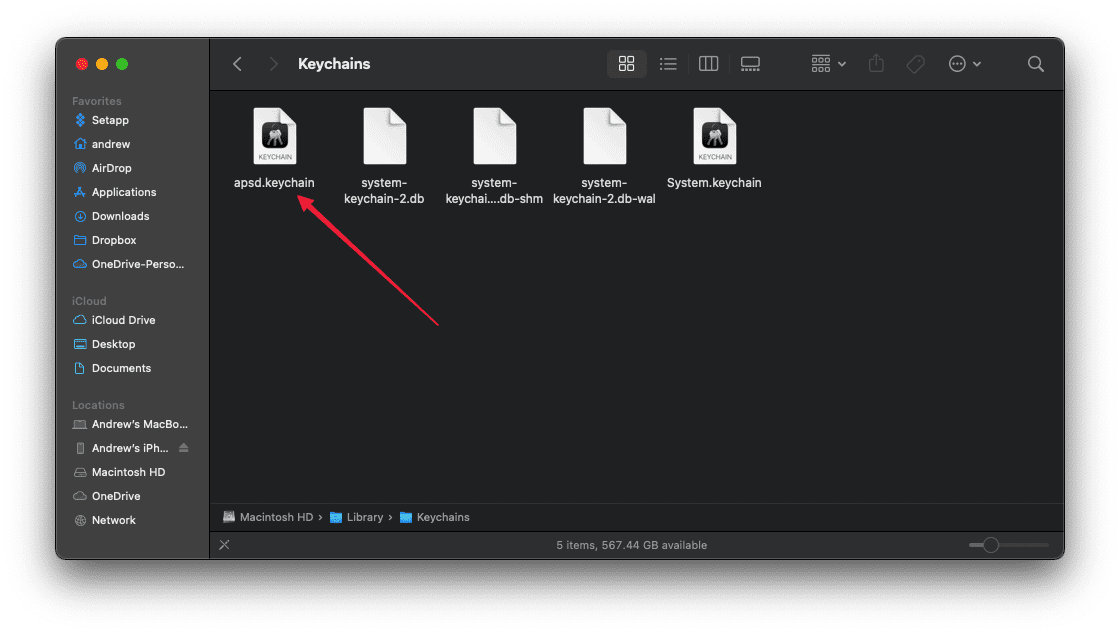The image size is (1120, 633).
Task: Switch to gallery view
Action: (750, 64)
